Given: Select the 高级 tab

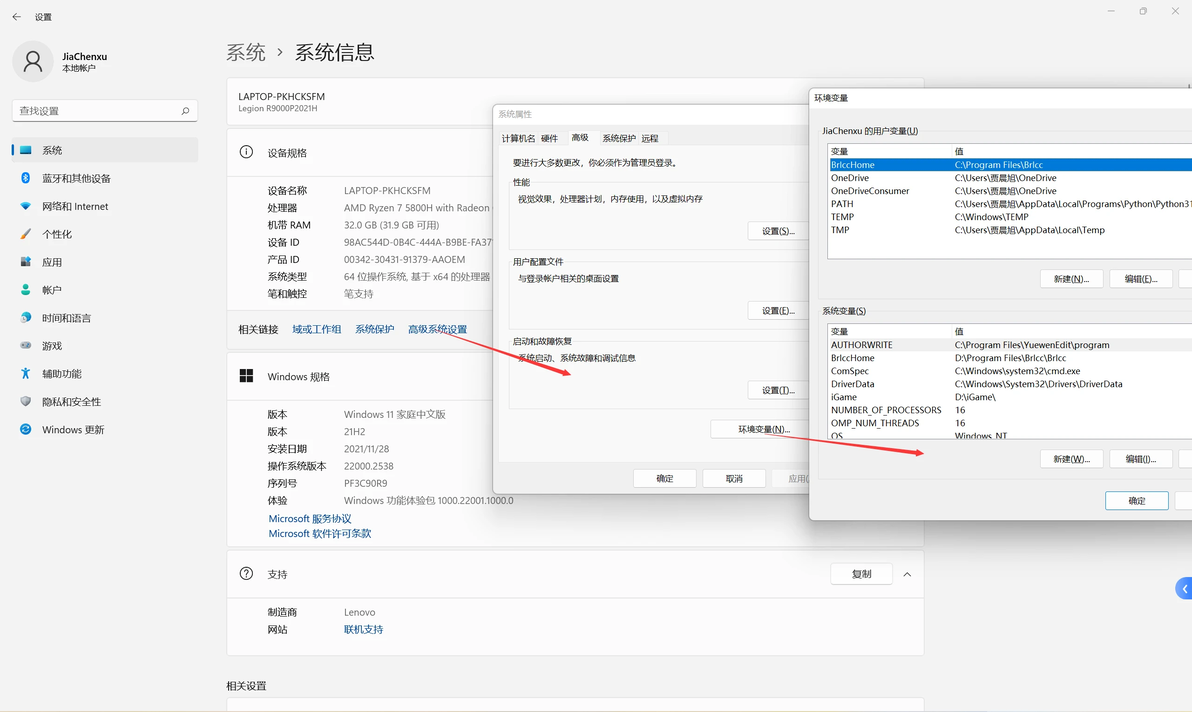Looking at the screenshot, I should coord(580,138).
